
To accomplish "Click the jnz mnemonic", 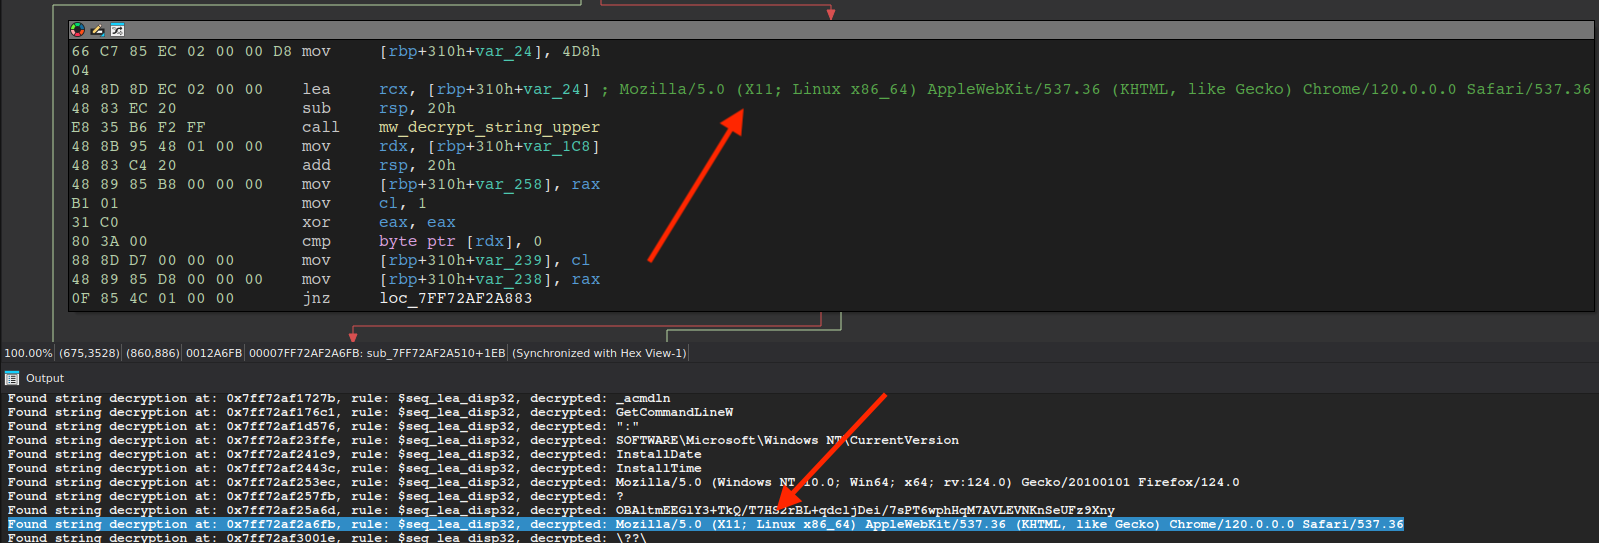I will click(316, 298).
